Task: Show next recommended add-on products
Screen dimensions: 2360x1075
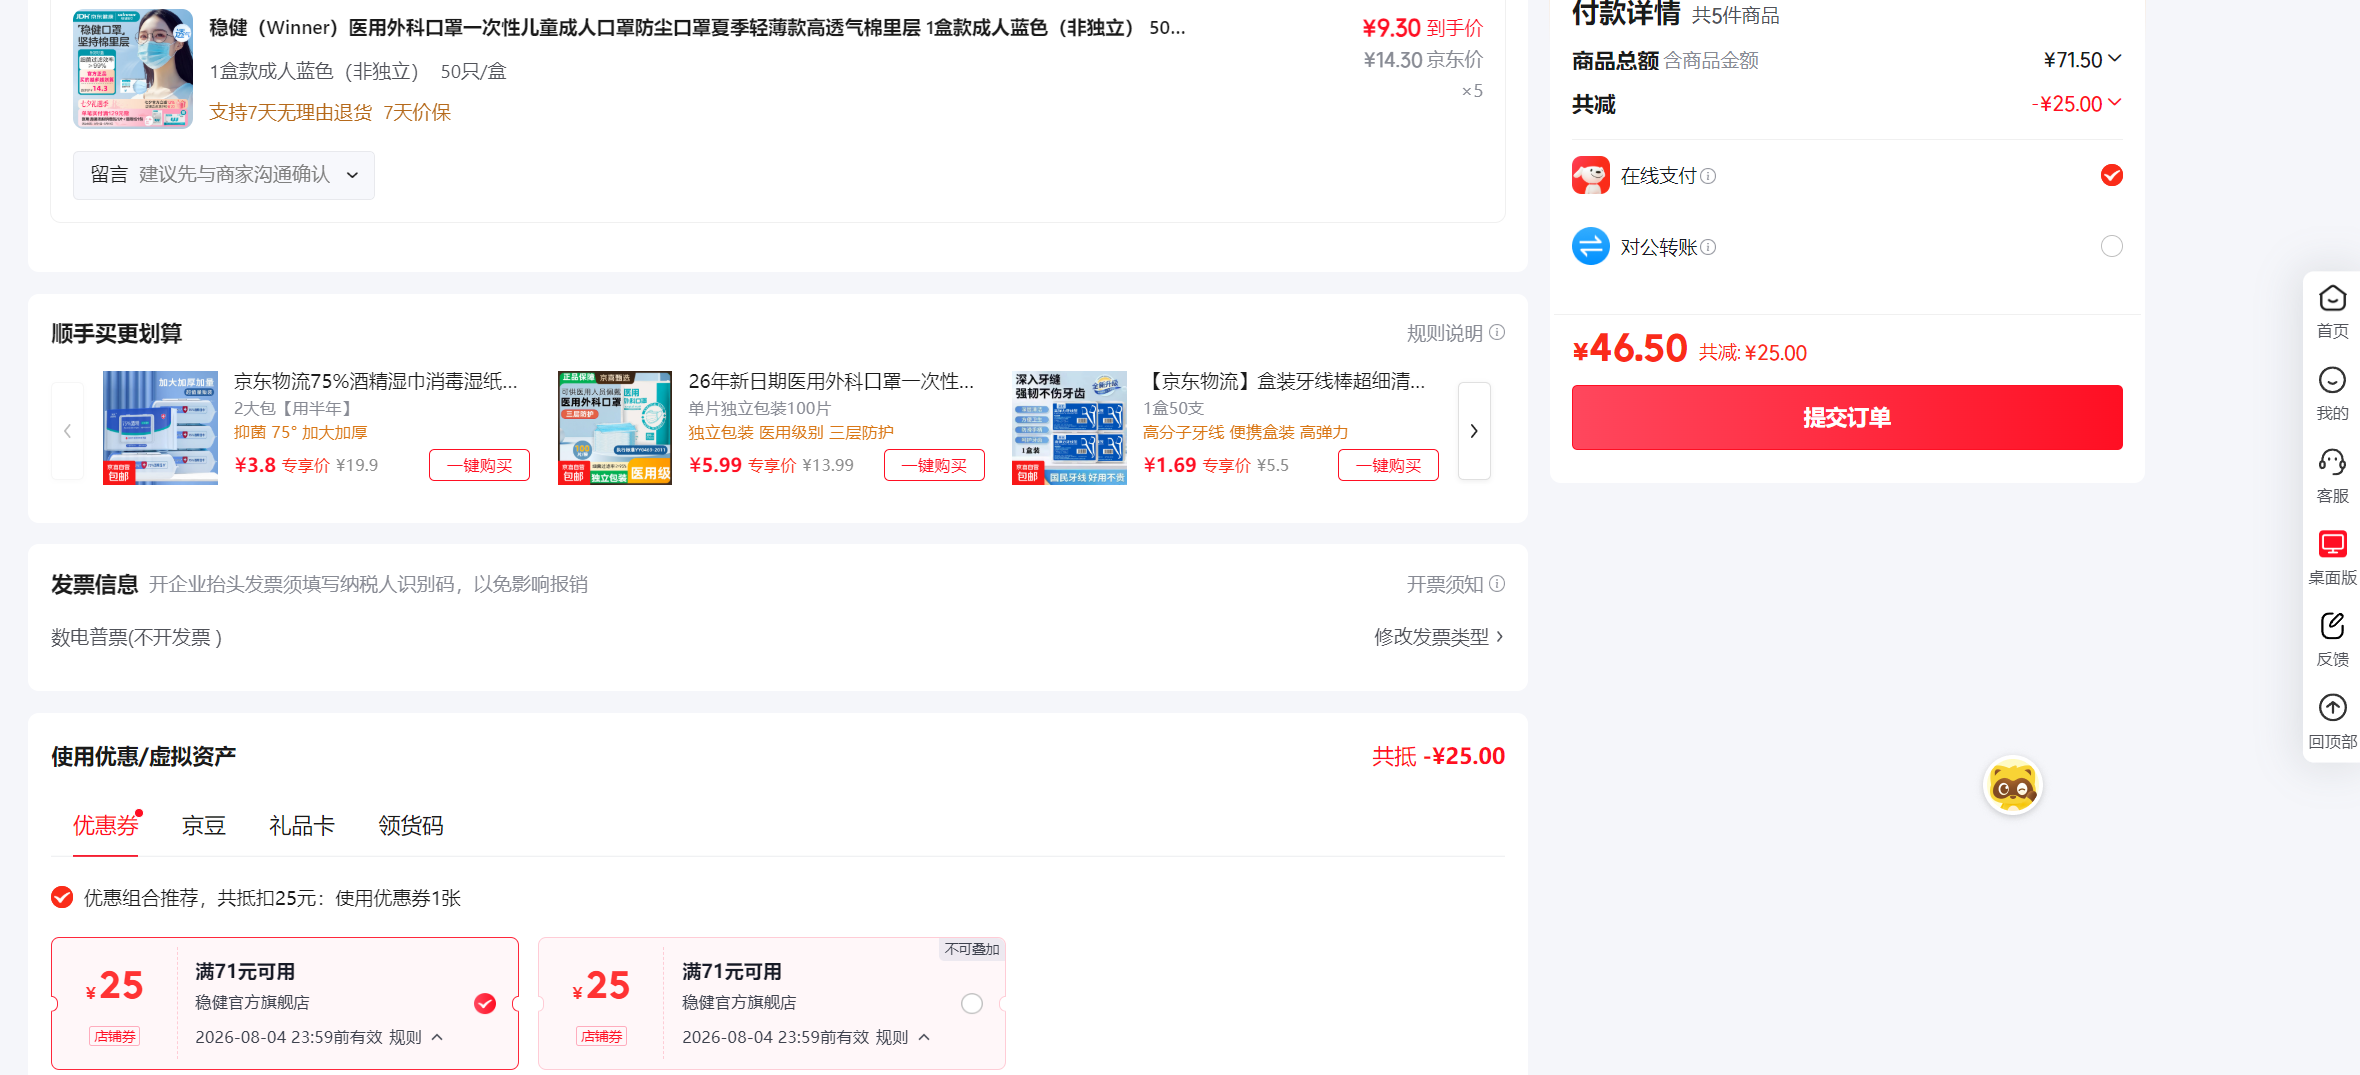Action: [x=1474, y=431]
